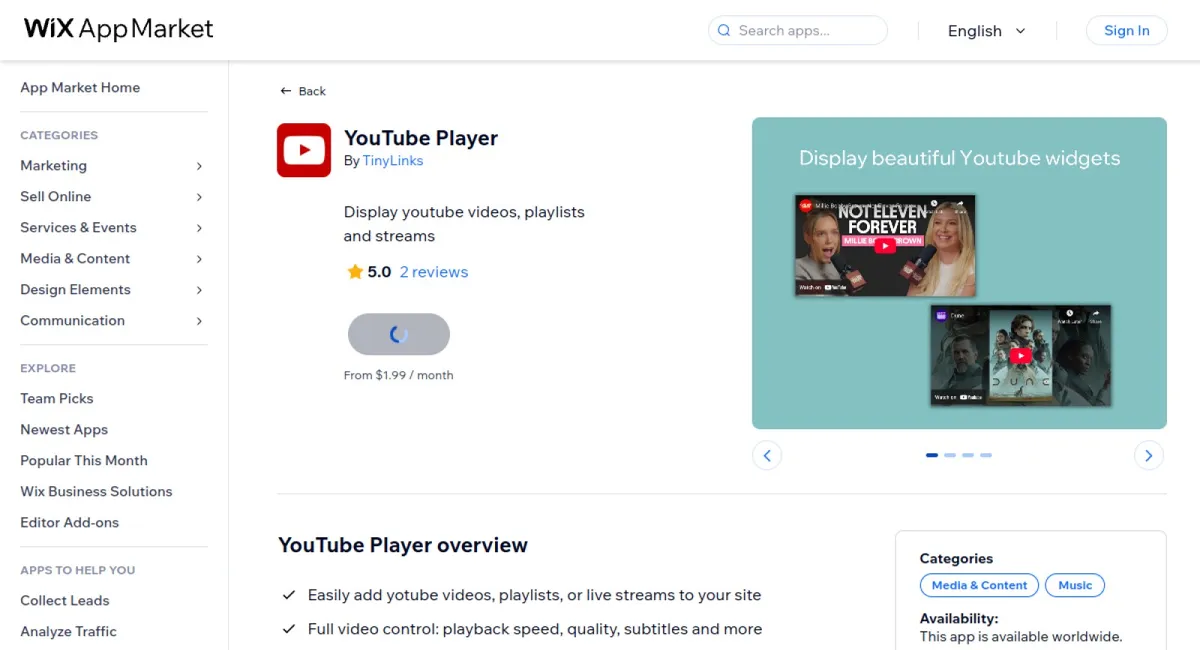The image size is (1200, 650).
Task: Open the Marketing category
Action: pyautogui.click(x=54, y=166)
